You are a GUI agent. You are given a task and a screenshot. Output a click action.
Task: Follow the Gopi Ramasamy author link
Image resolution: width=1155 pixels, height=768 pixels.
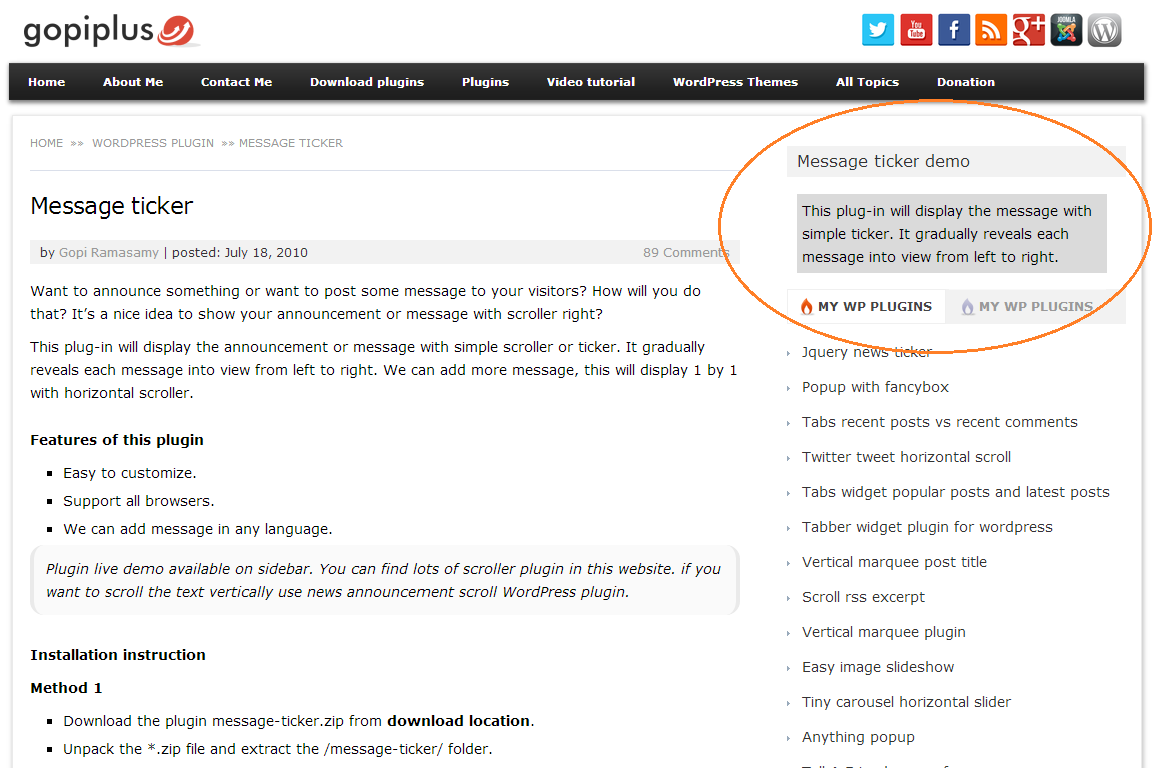click(x=108, y=253)
